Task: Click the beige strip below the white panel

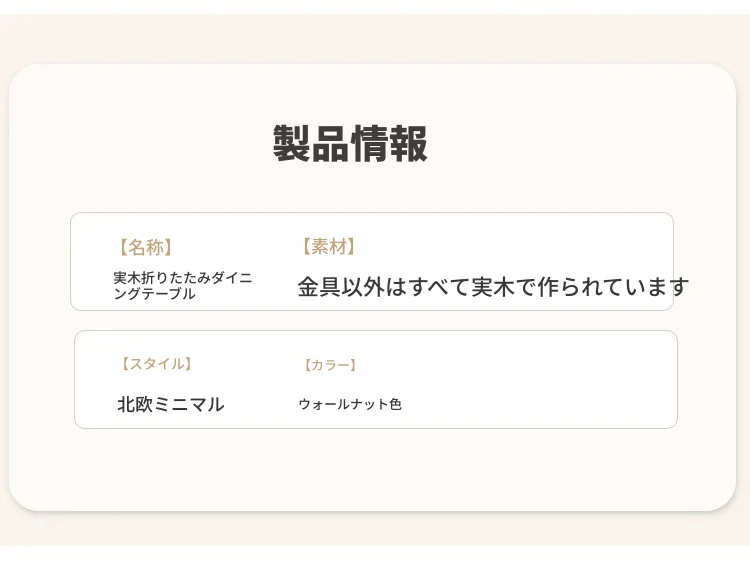Action: pos(372,532)
